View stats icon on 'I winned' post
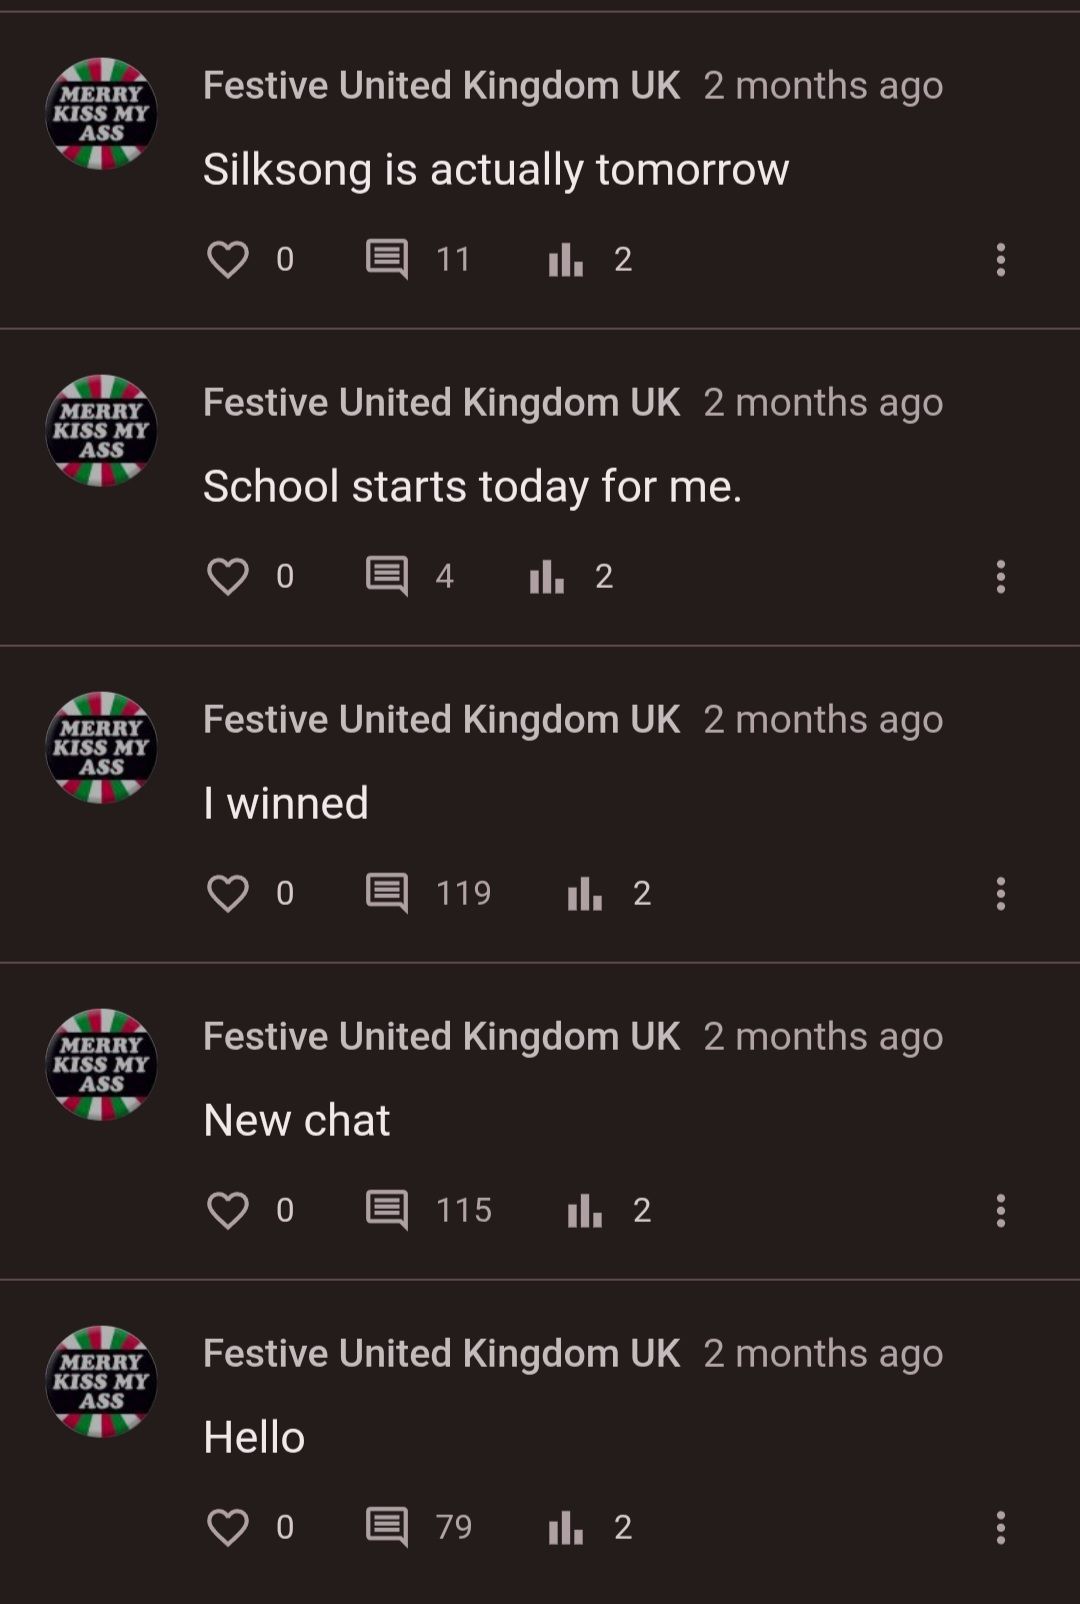This screenshot has height=1604, width=1080. click(585, 893)
